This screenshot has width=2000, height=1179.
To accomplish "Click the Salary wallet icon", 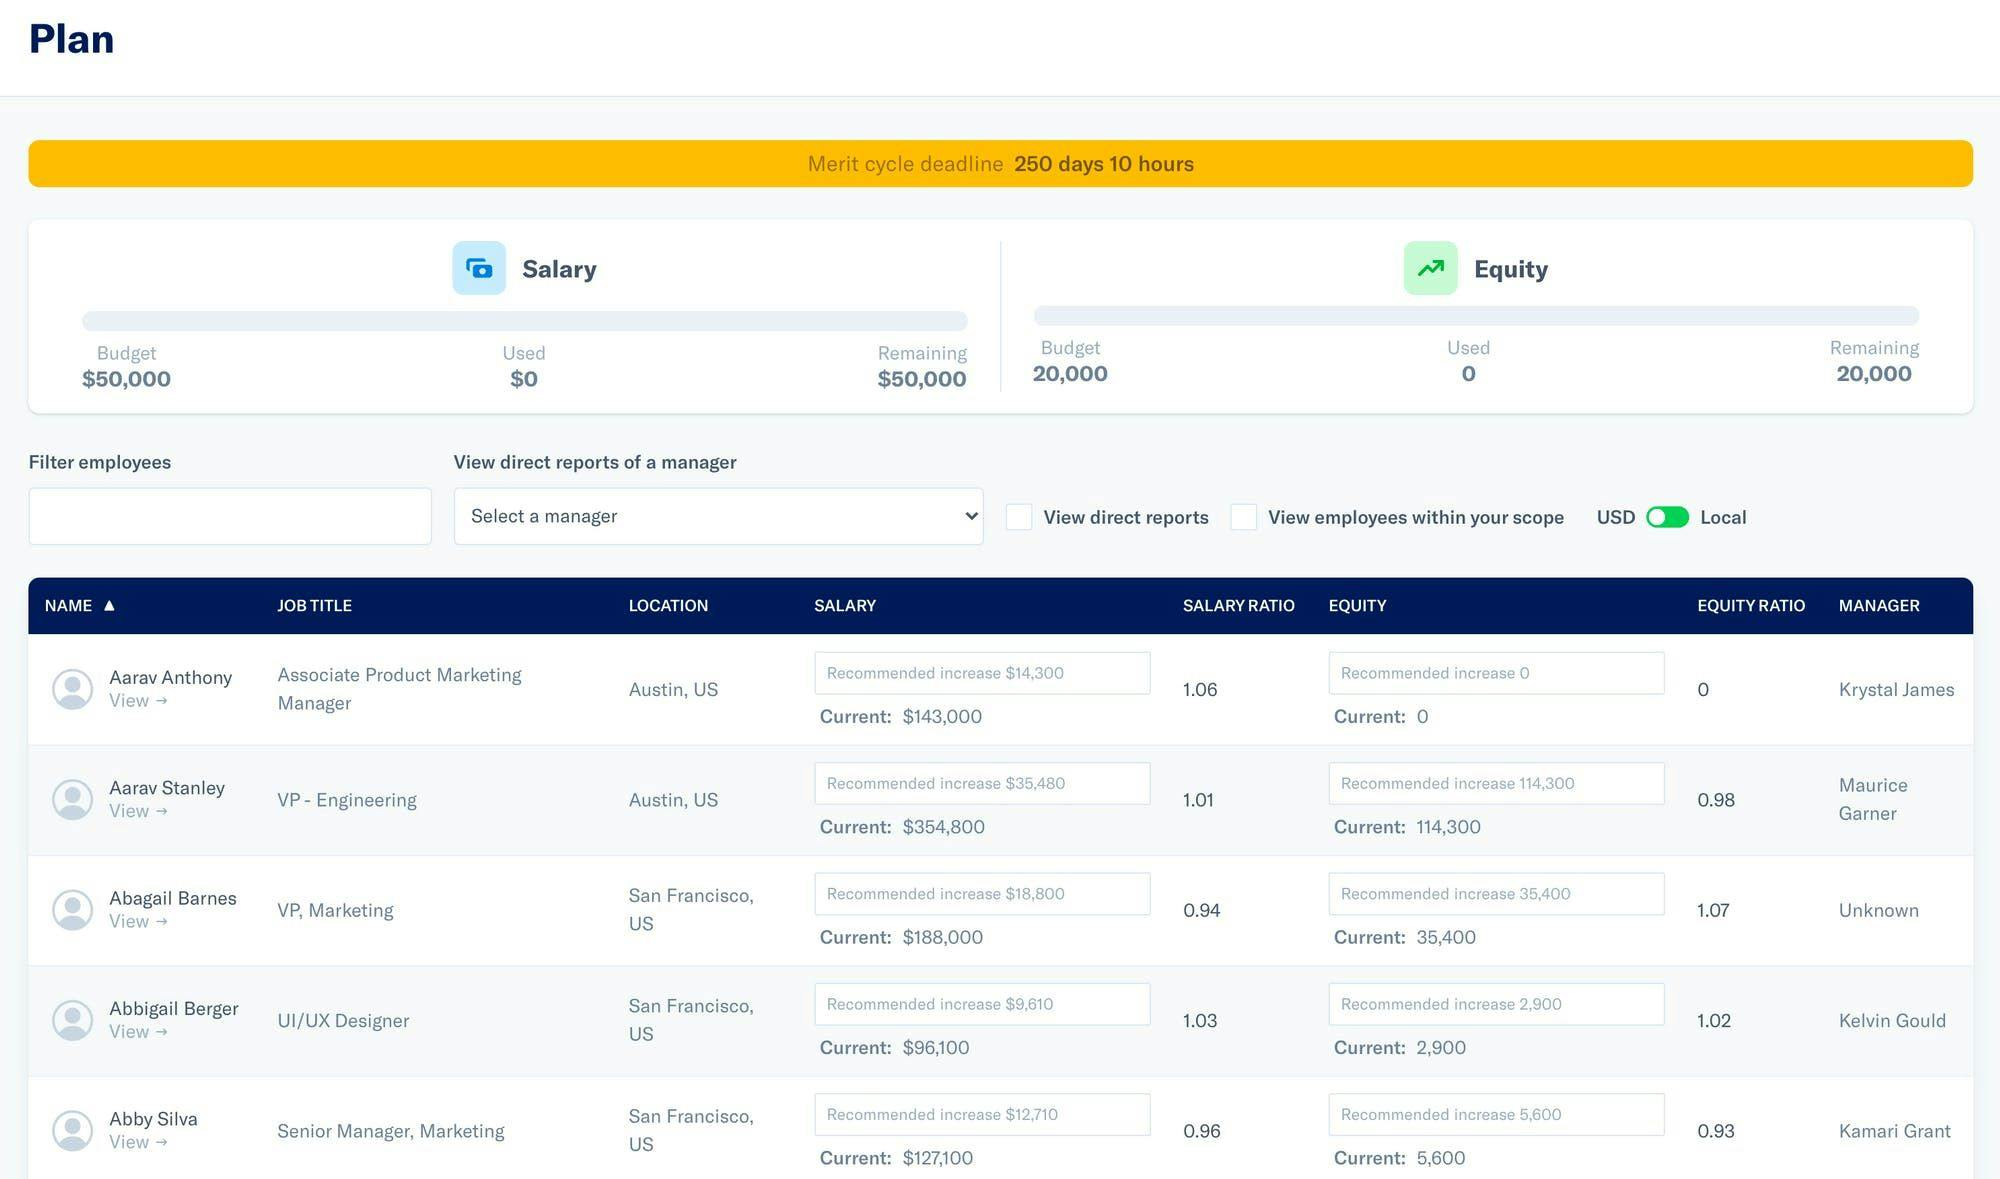I will [x=479, y=268].
